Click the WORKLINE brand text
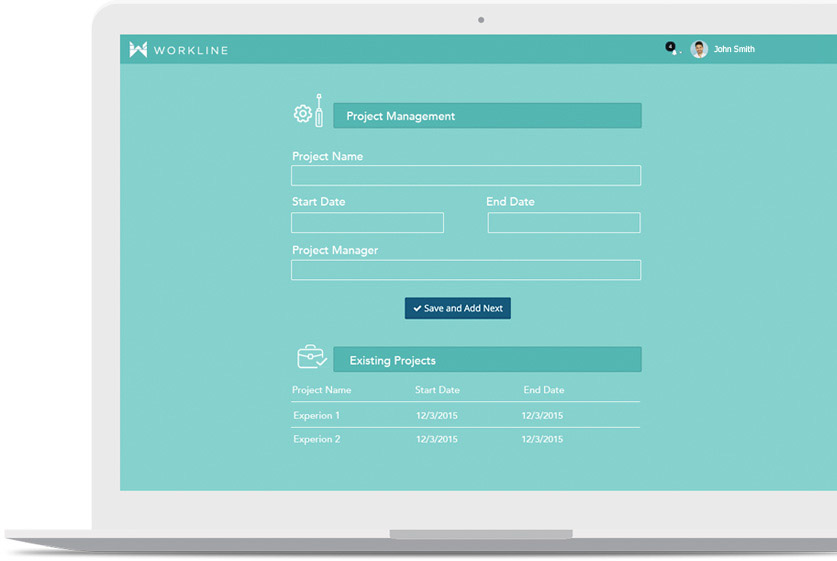This screenshot has height=561, width=837. coord(191,50)
